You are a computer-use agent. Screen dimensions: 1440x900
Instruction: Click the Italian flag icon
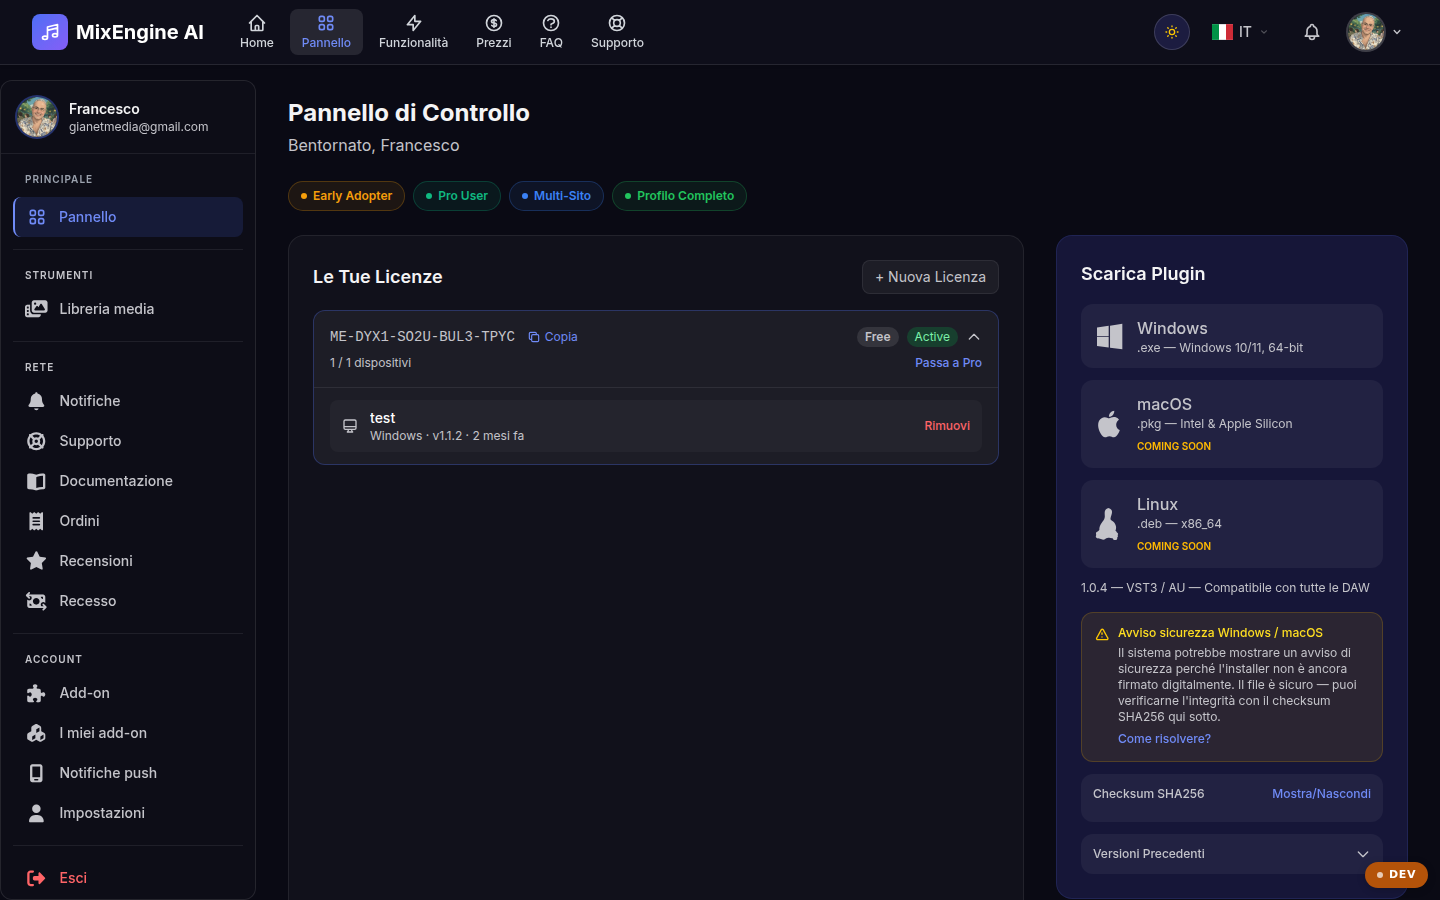click(x=1222, y=32)
